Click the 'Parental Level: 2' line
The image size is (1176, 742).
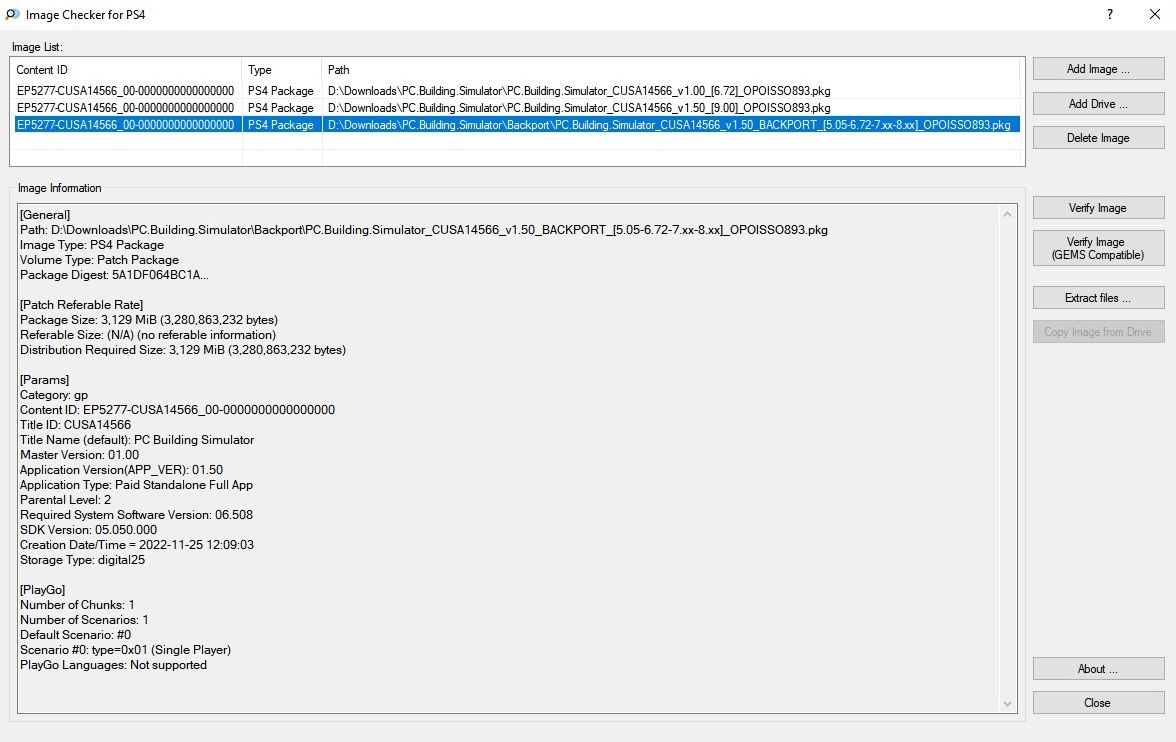click(65, 500)
